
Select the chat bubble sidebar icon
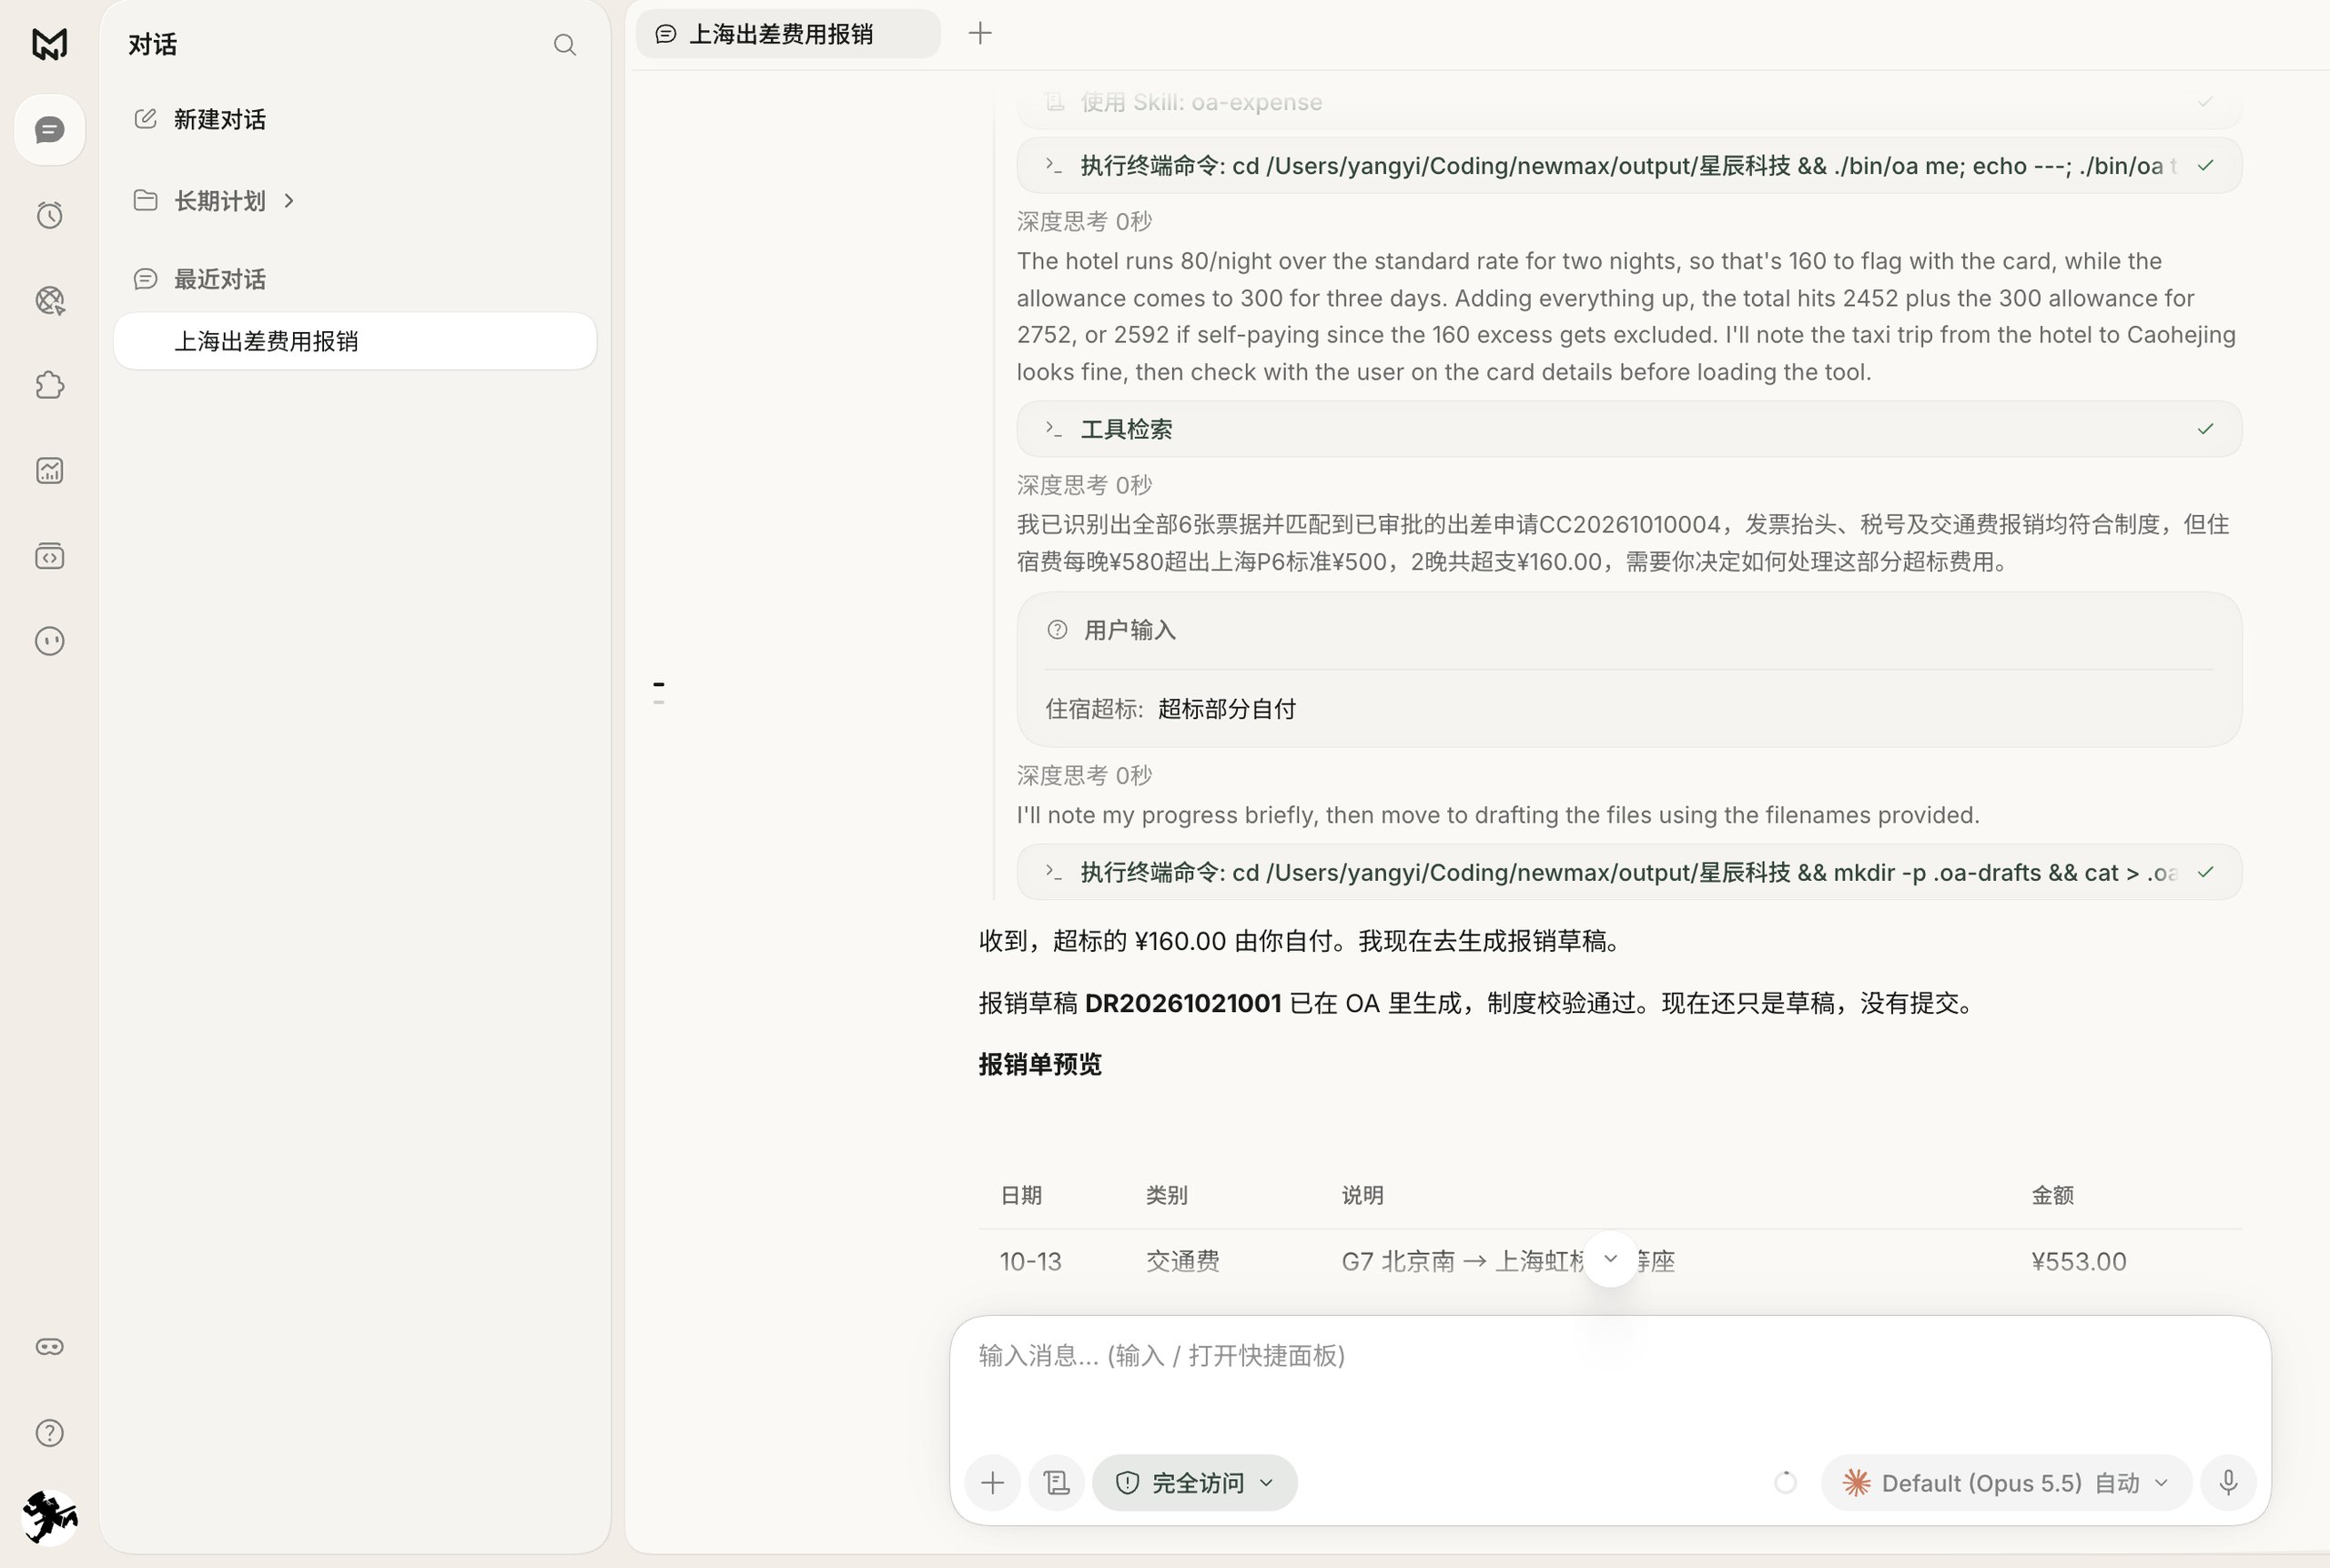point(49,130)
